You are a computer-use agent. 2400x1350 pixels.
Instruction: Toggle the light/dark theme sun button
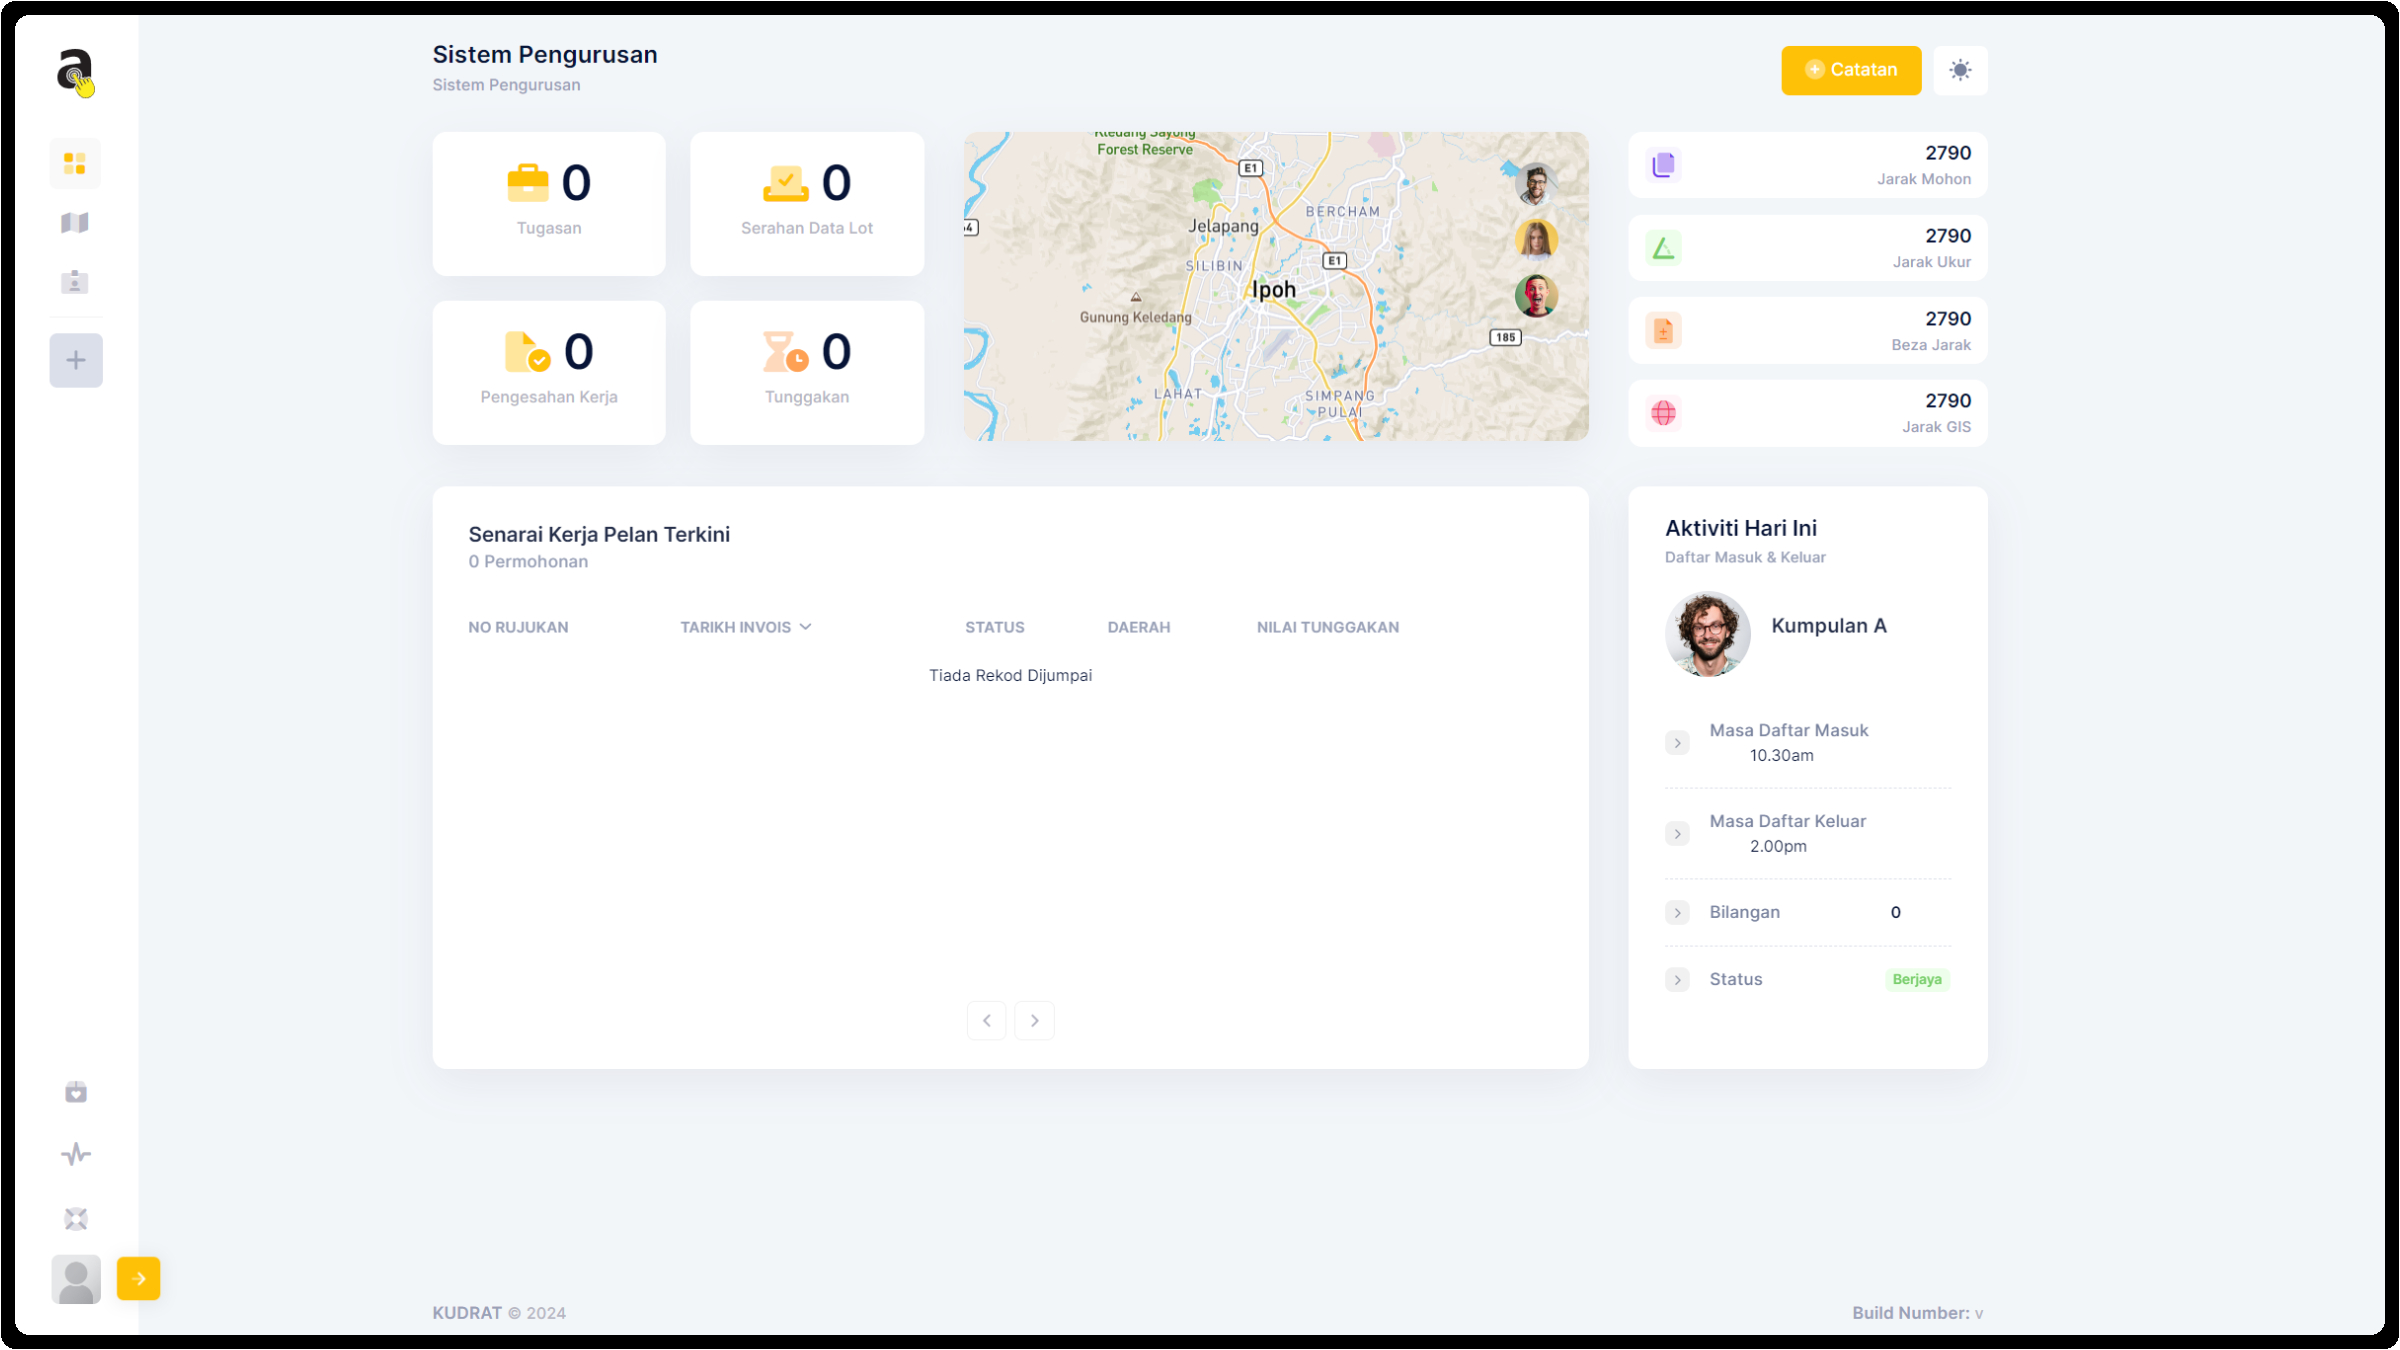[1960, 70]
